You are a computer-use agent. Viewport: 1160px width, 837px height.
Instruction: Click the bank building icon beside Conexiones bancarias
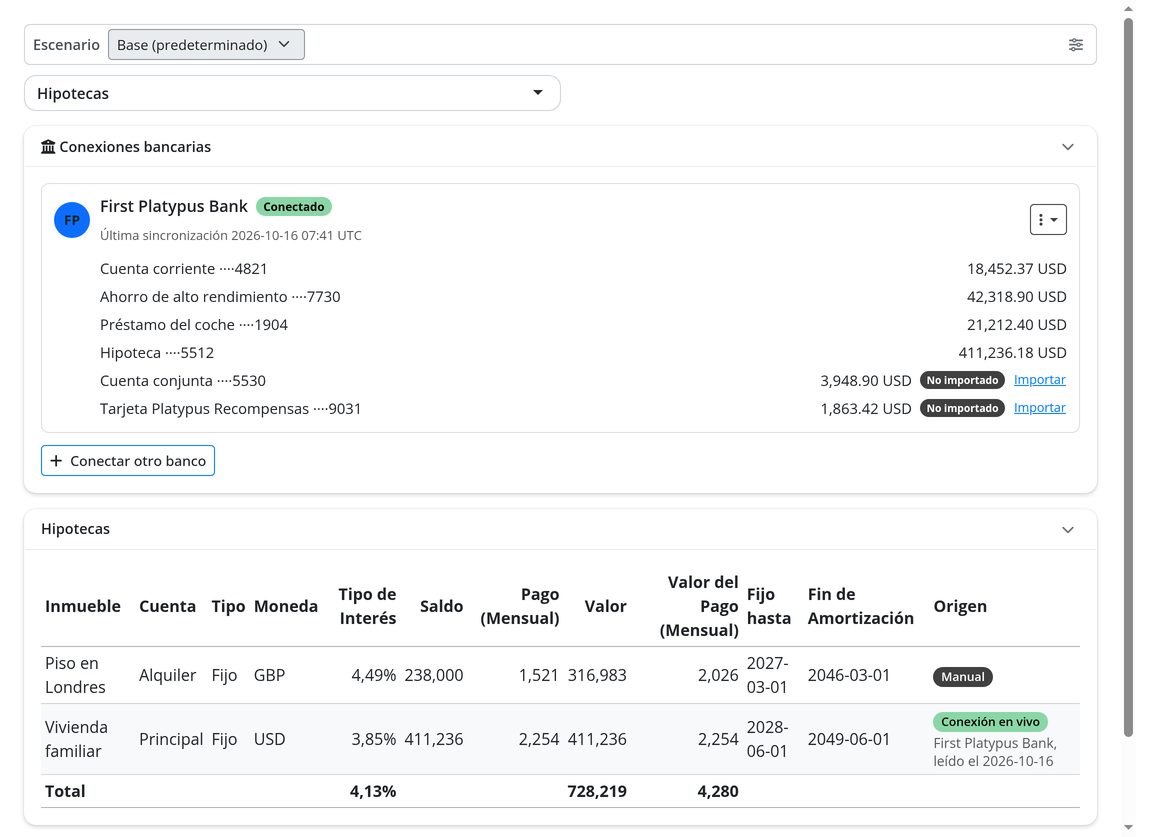[48, 147]
